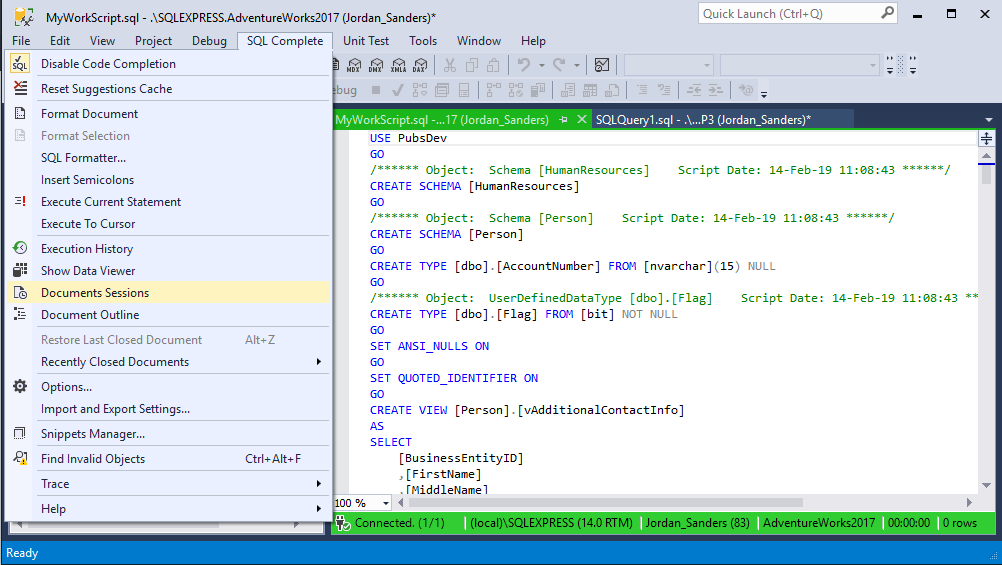Click the Options gear icon
Image resolution: width=1002 pixels, height=565 pixels.
pos(20,386)
